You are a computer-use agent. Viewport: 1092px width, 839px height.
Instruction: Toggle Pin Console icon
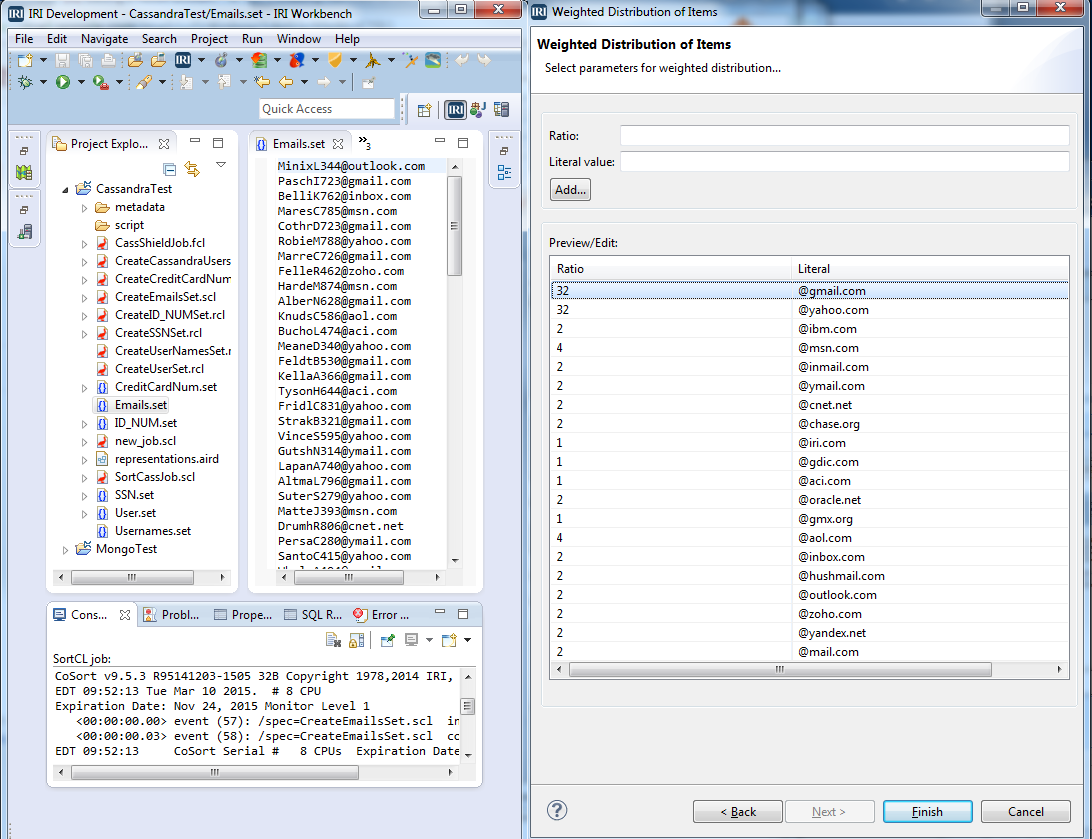tap(388, 640)
